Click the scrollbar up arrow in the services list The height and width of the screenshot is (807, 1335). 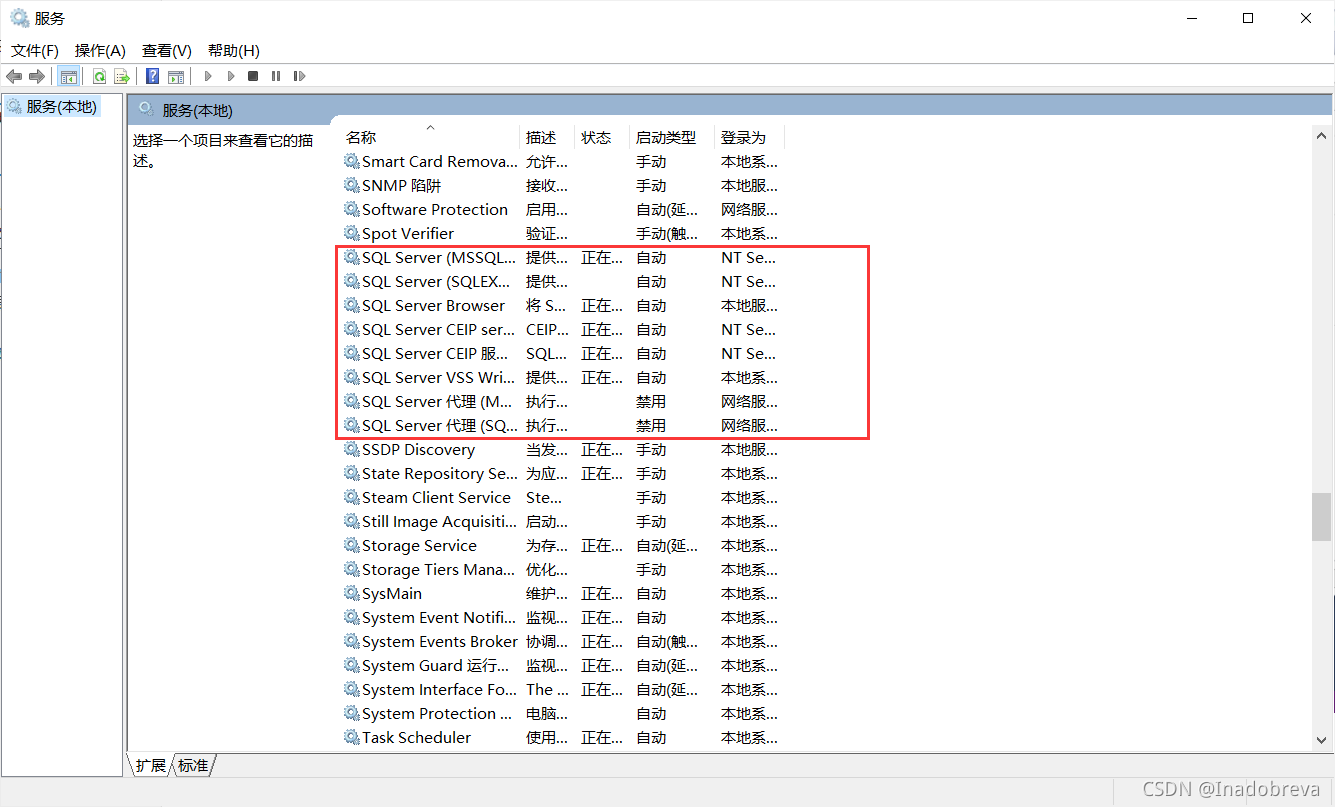[1322, 134]
